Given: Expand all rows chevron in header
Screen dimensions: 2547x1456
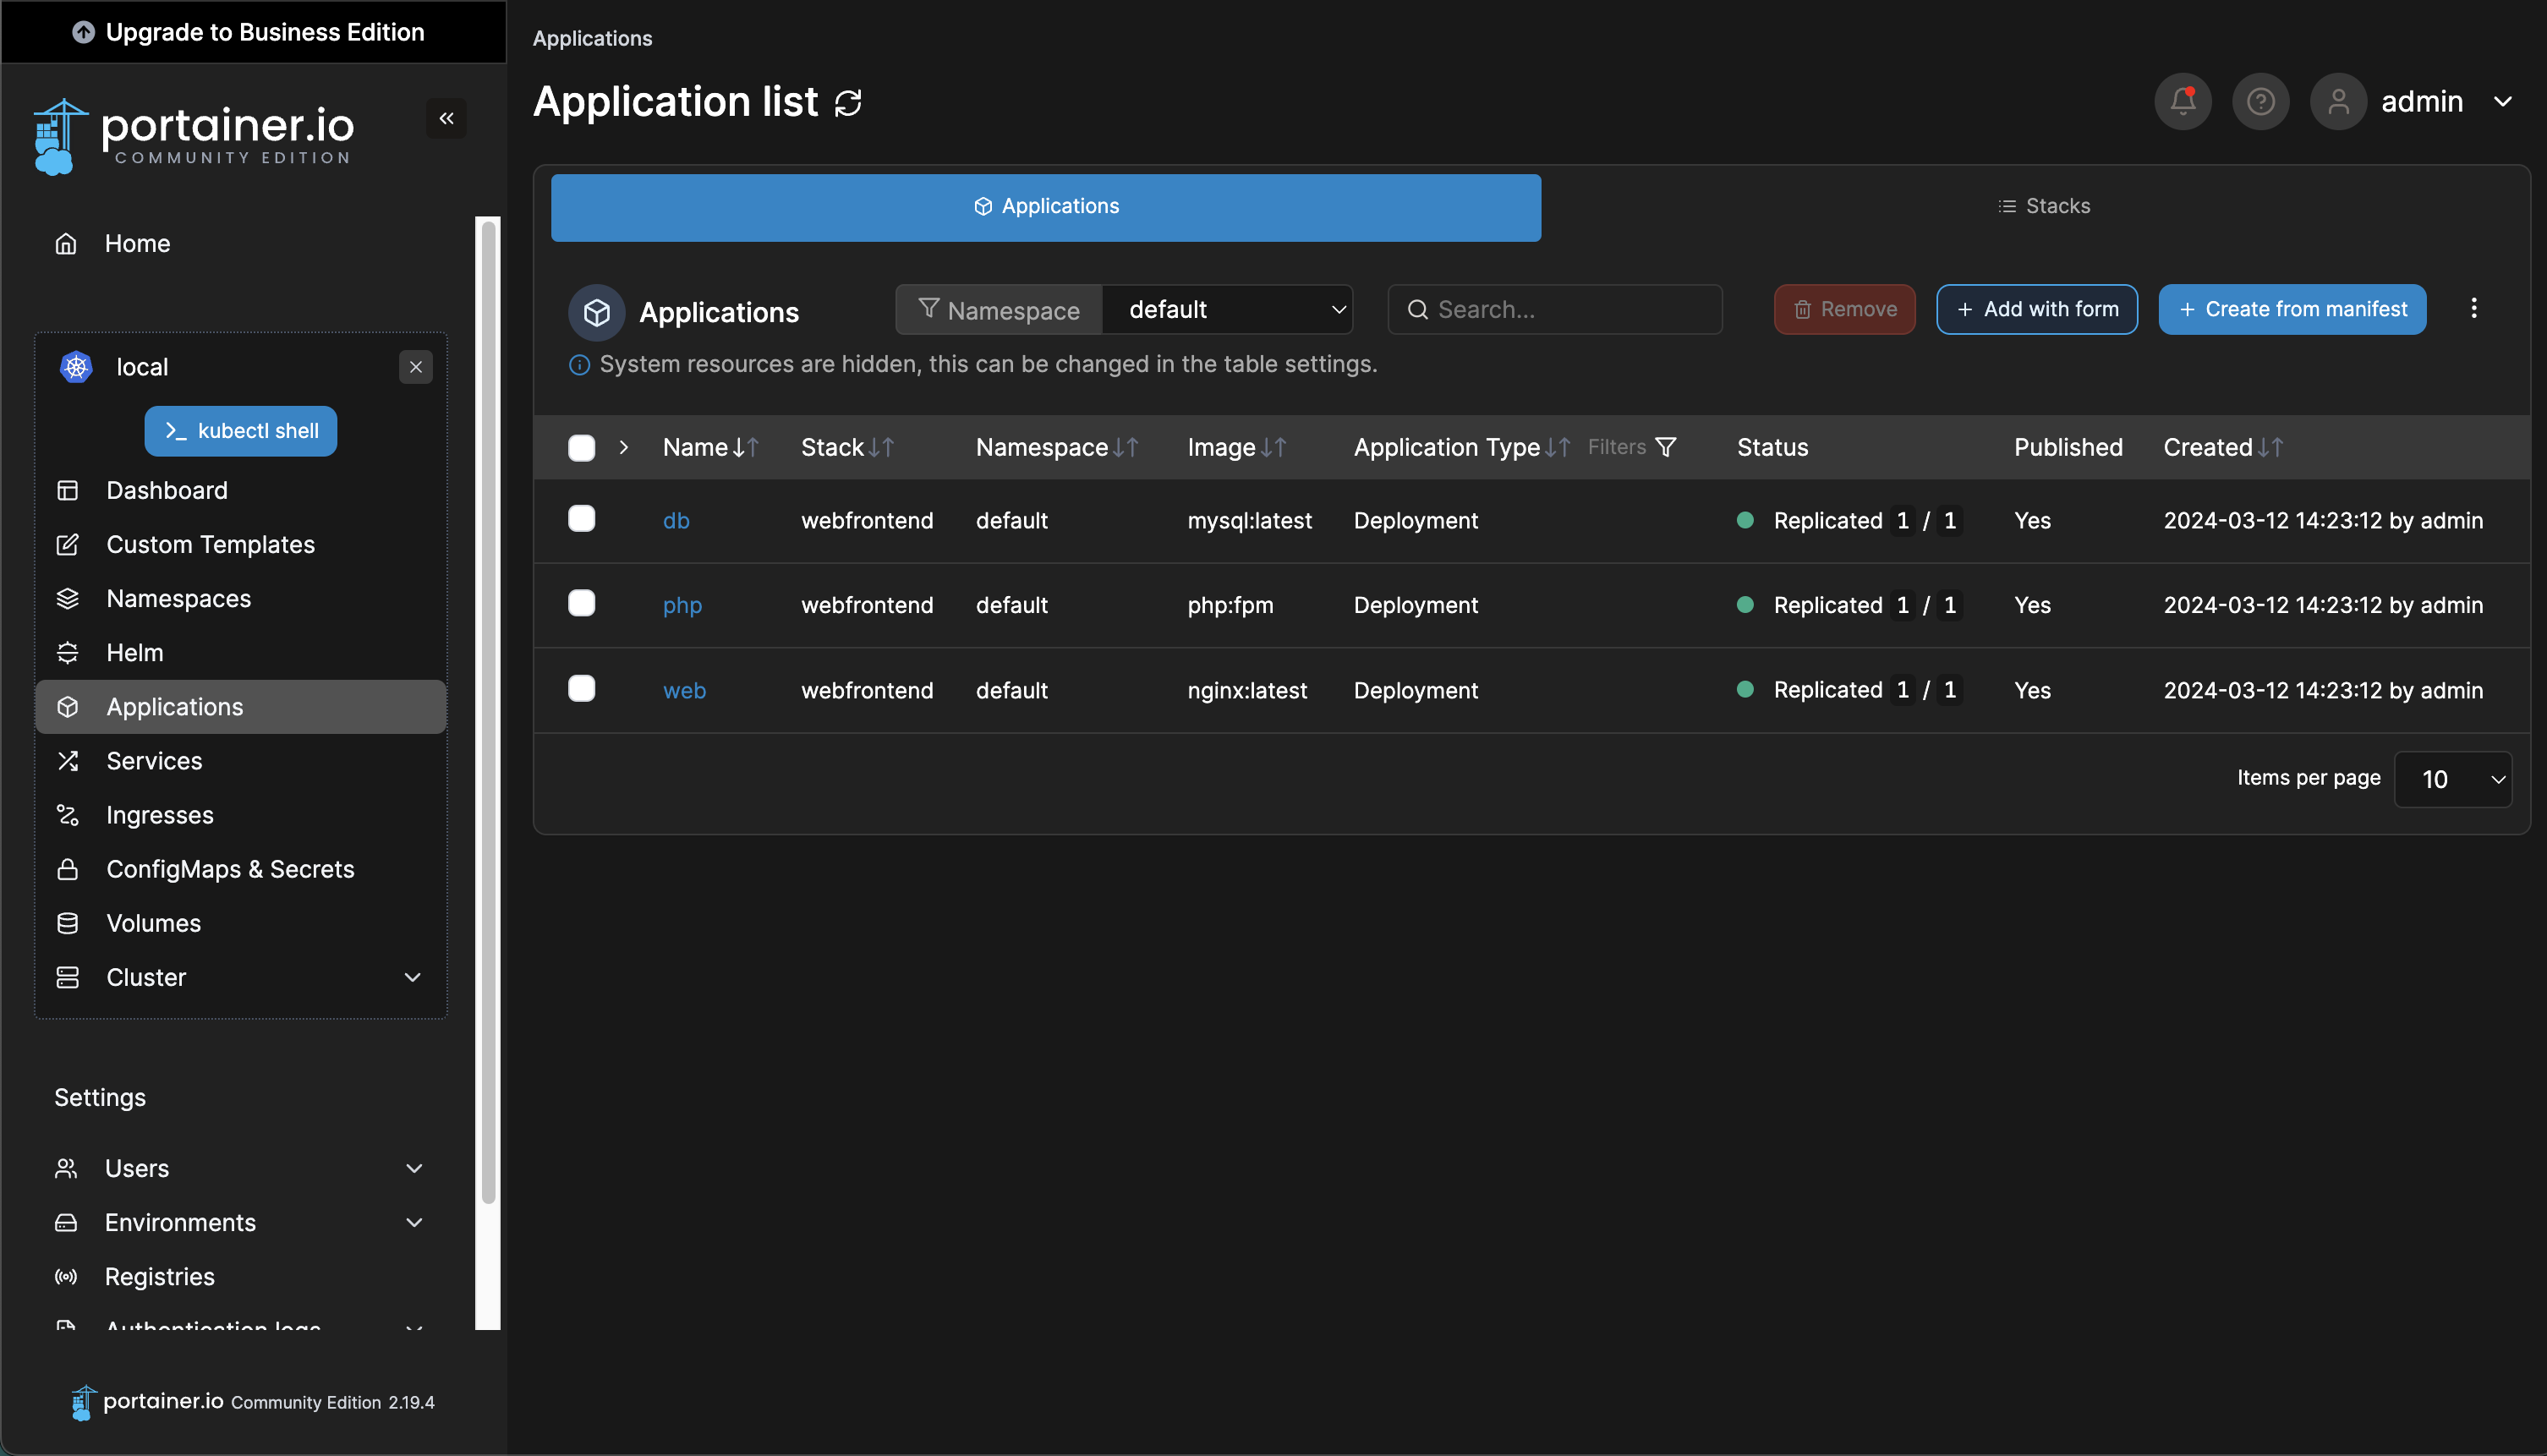Looking at the screenshot, I should pyautogui.click(x=624, y=448).
